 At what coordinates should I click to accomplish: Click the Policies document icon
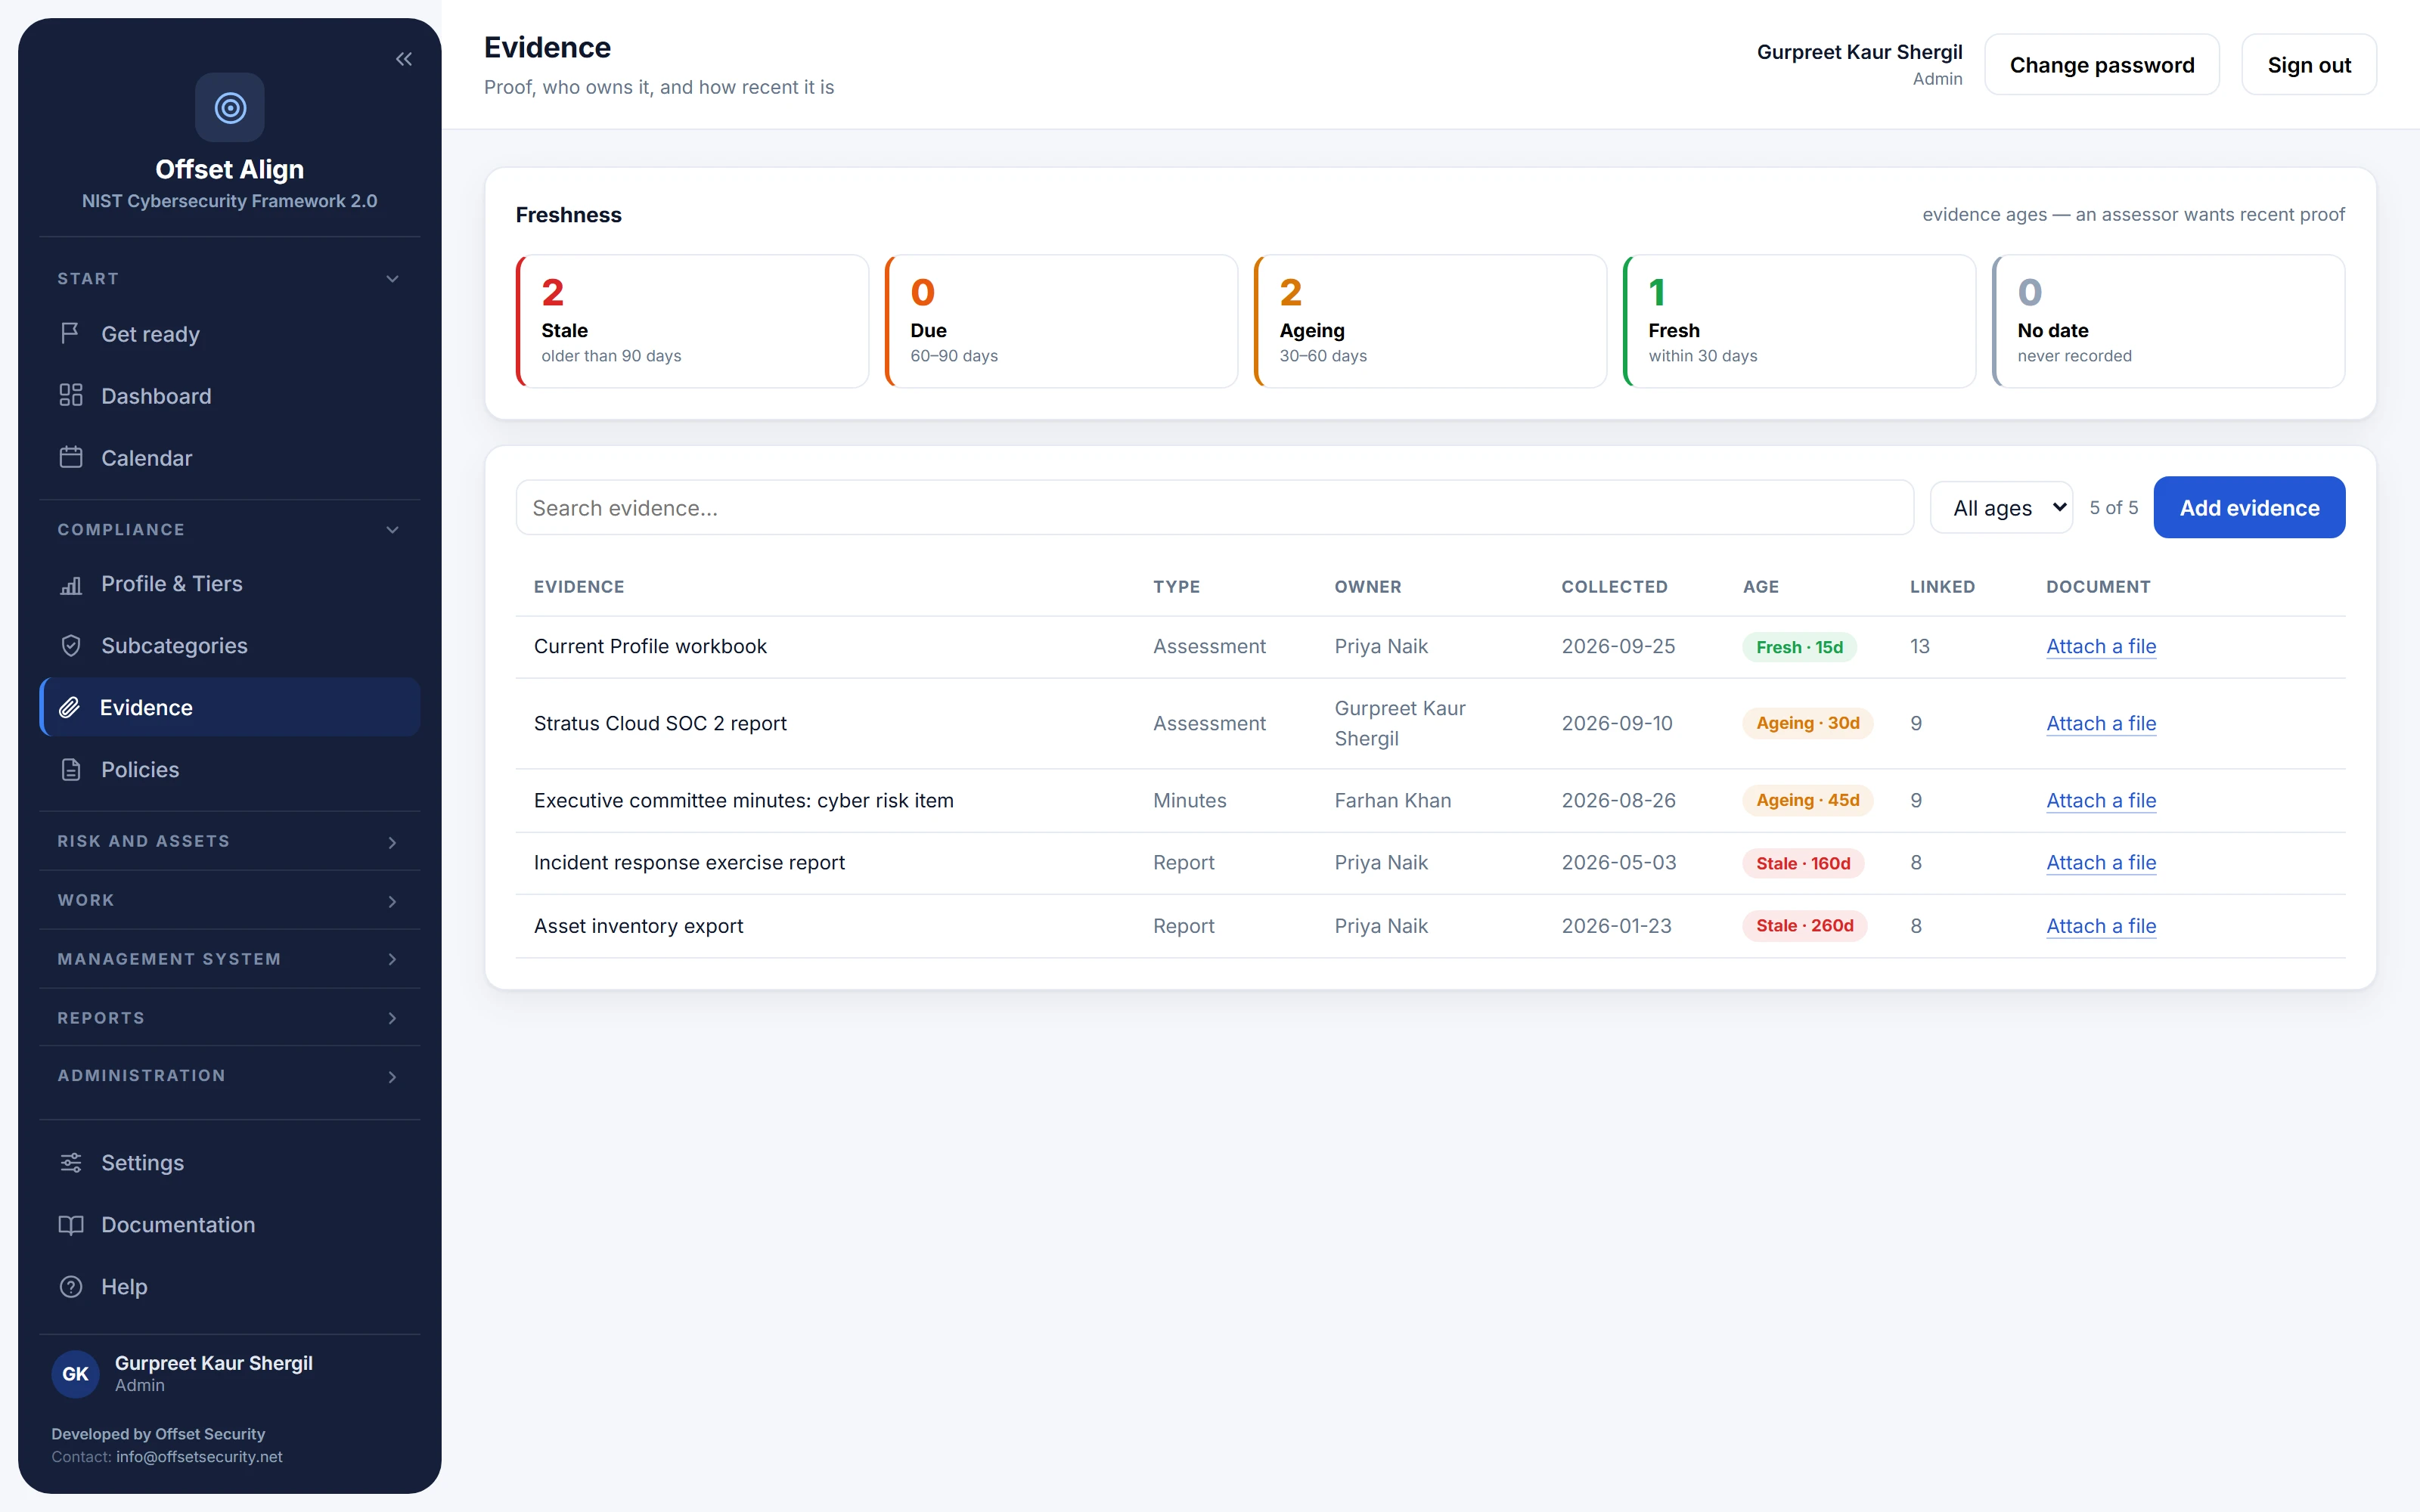coord(70,770)
